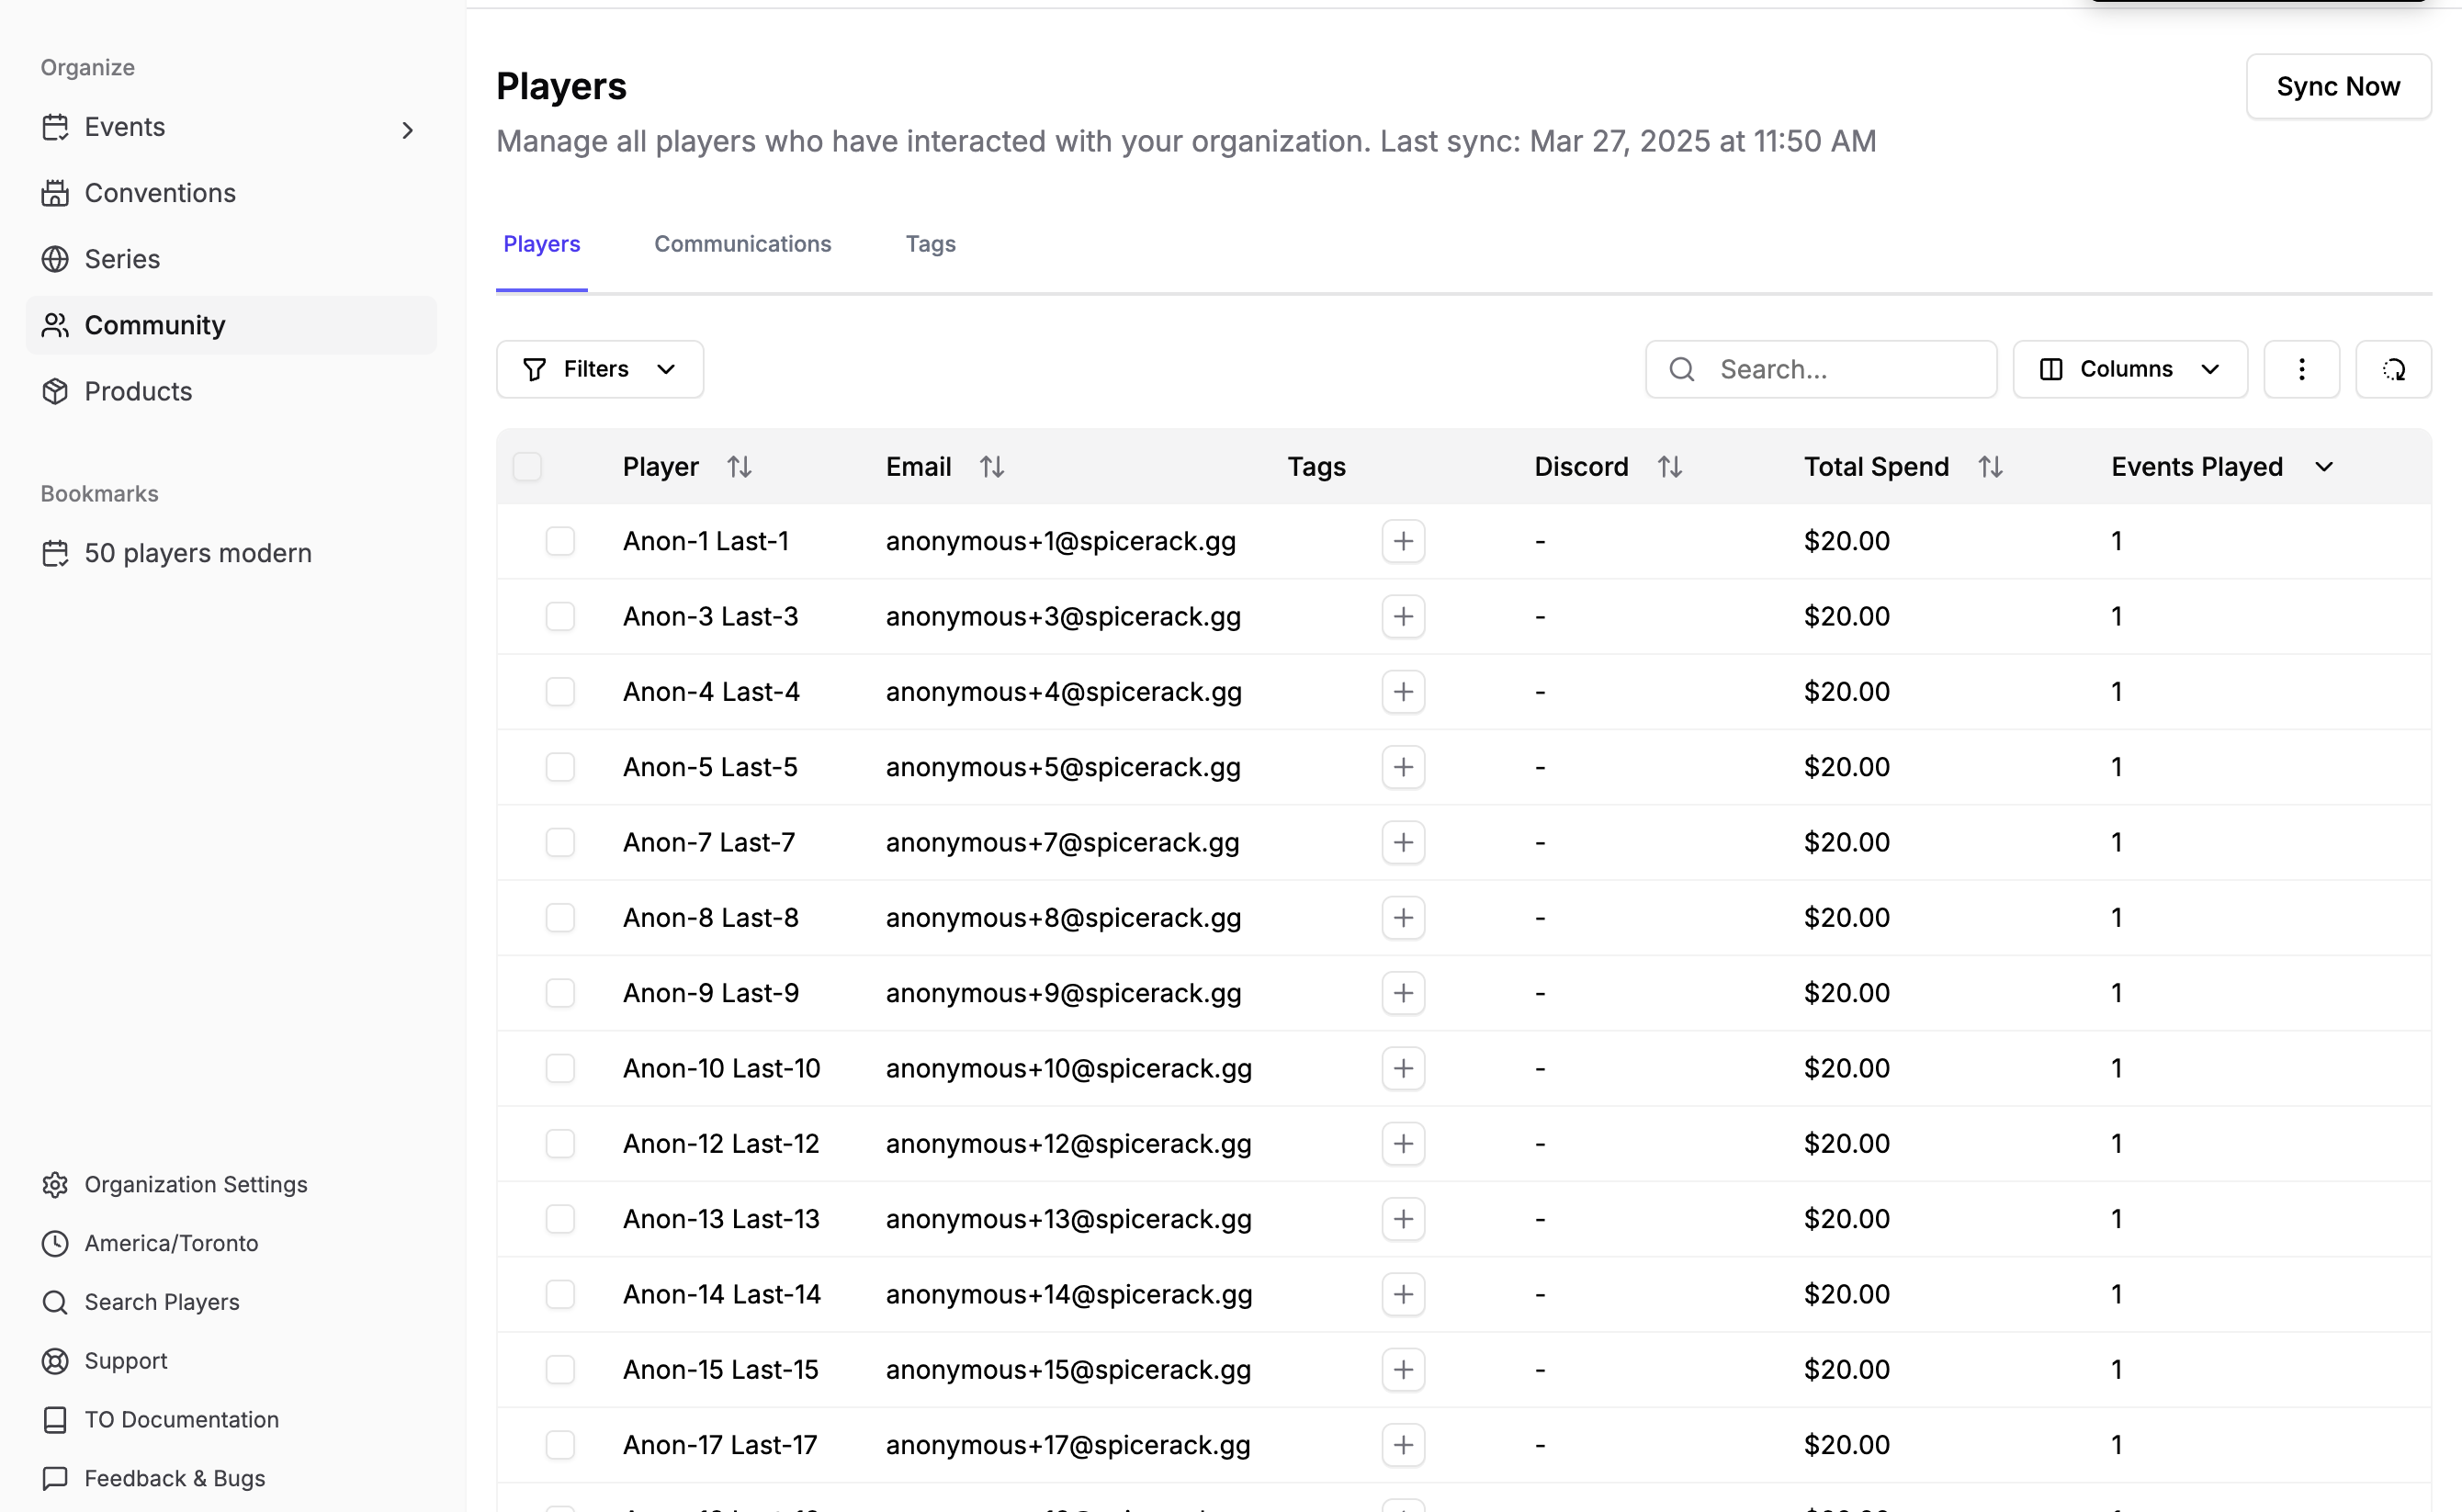Toggle the select-all header checkbox
This screenshot has height=1512, width=2462.
(527, 467)
